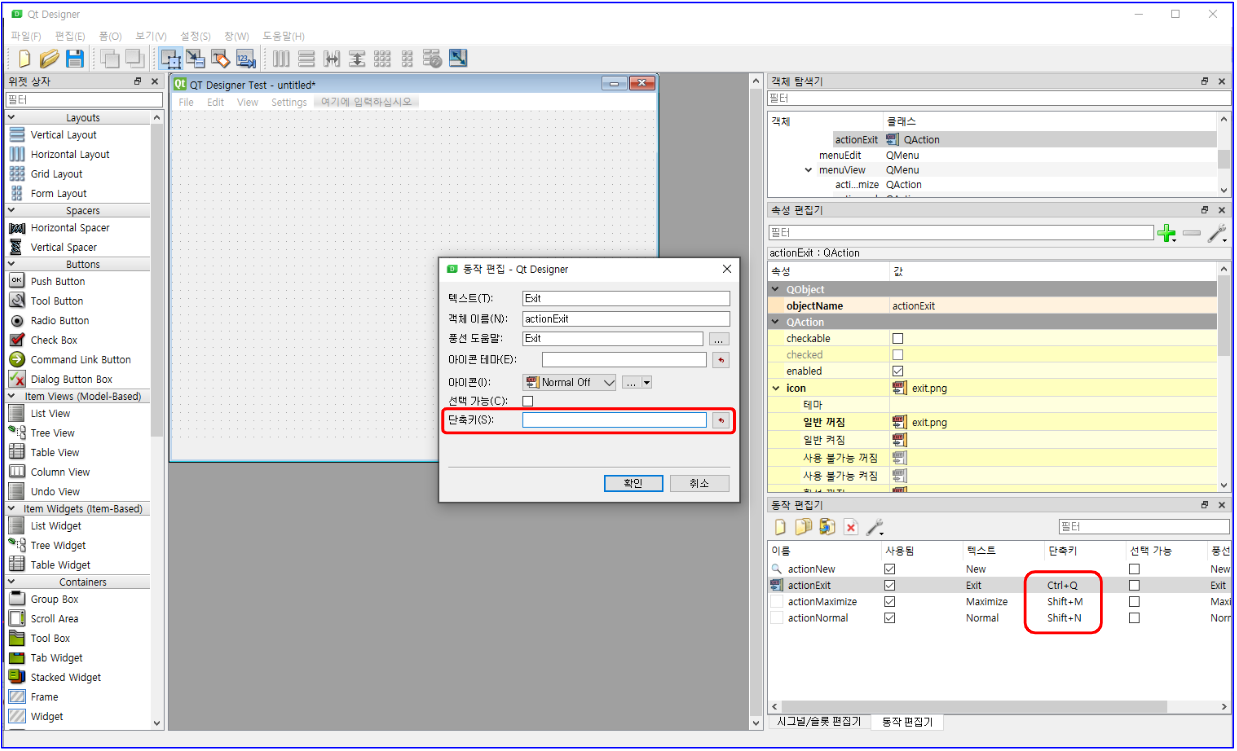Image resolution: width=1237 pixels, height=751 pixels.
Task: Apply the form layout toolbar tool
Action: (x=407, y=58)
